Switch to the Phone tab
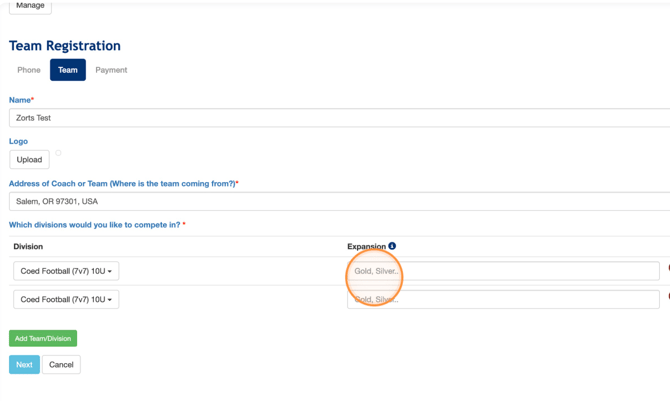 click(x=29, y=70)
